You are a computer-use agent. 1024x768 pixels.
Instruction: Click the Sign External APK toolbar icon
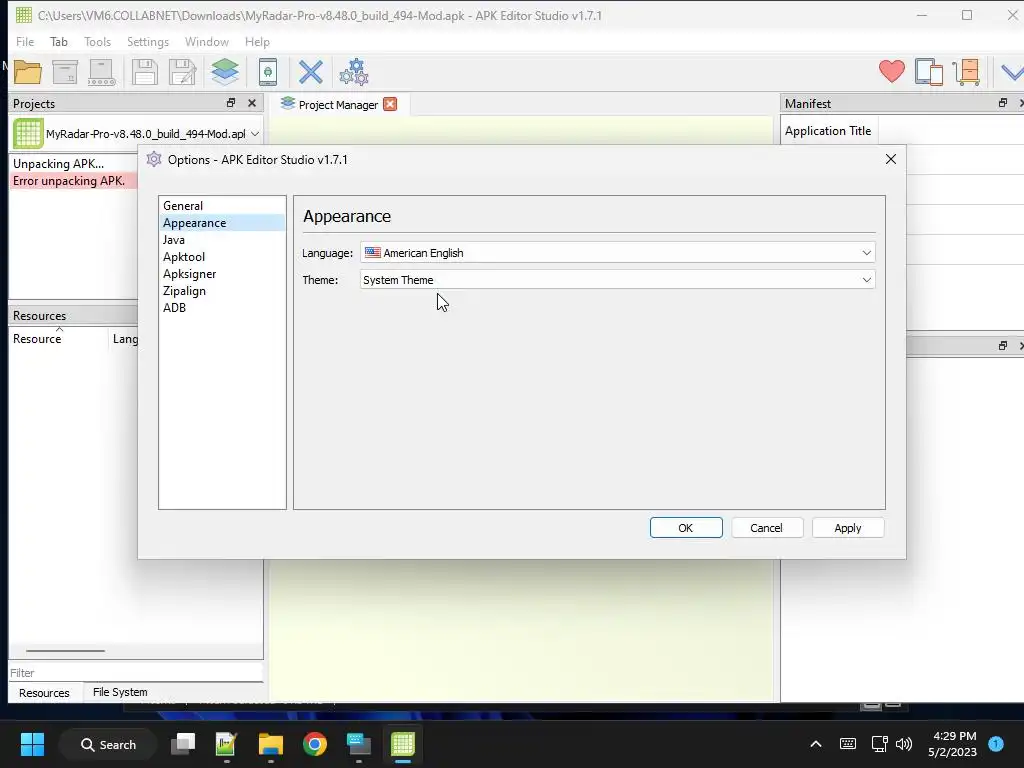tap(103, 72)
